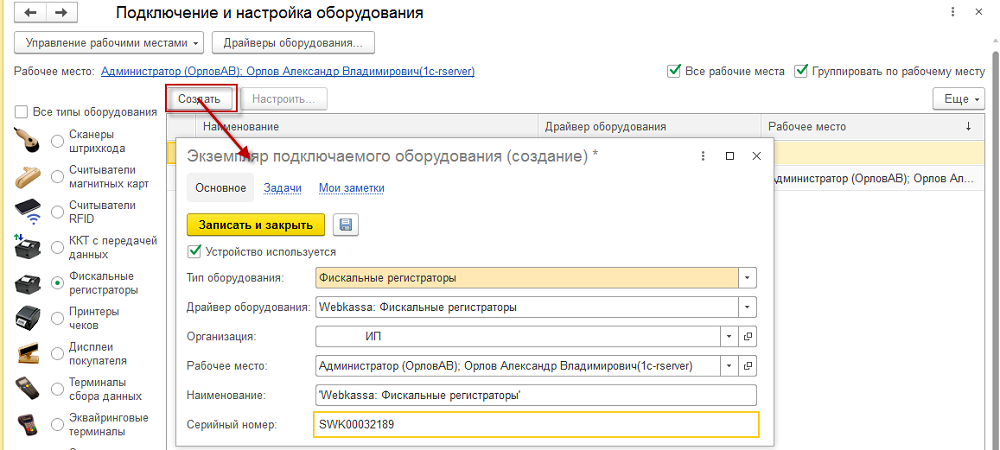Select Терминалы сбора данных radio button
Image resolution: width=1000 pixels, height=450 pixels.
pyautogui.click(x=57, y=389)
